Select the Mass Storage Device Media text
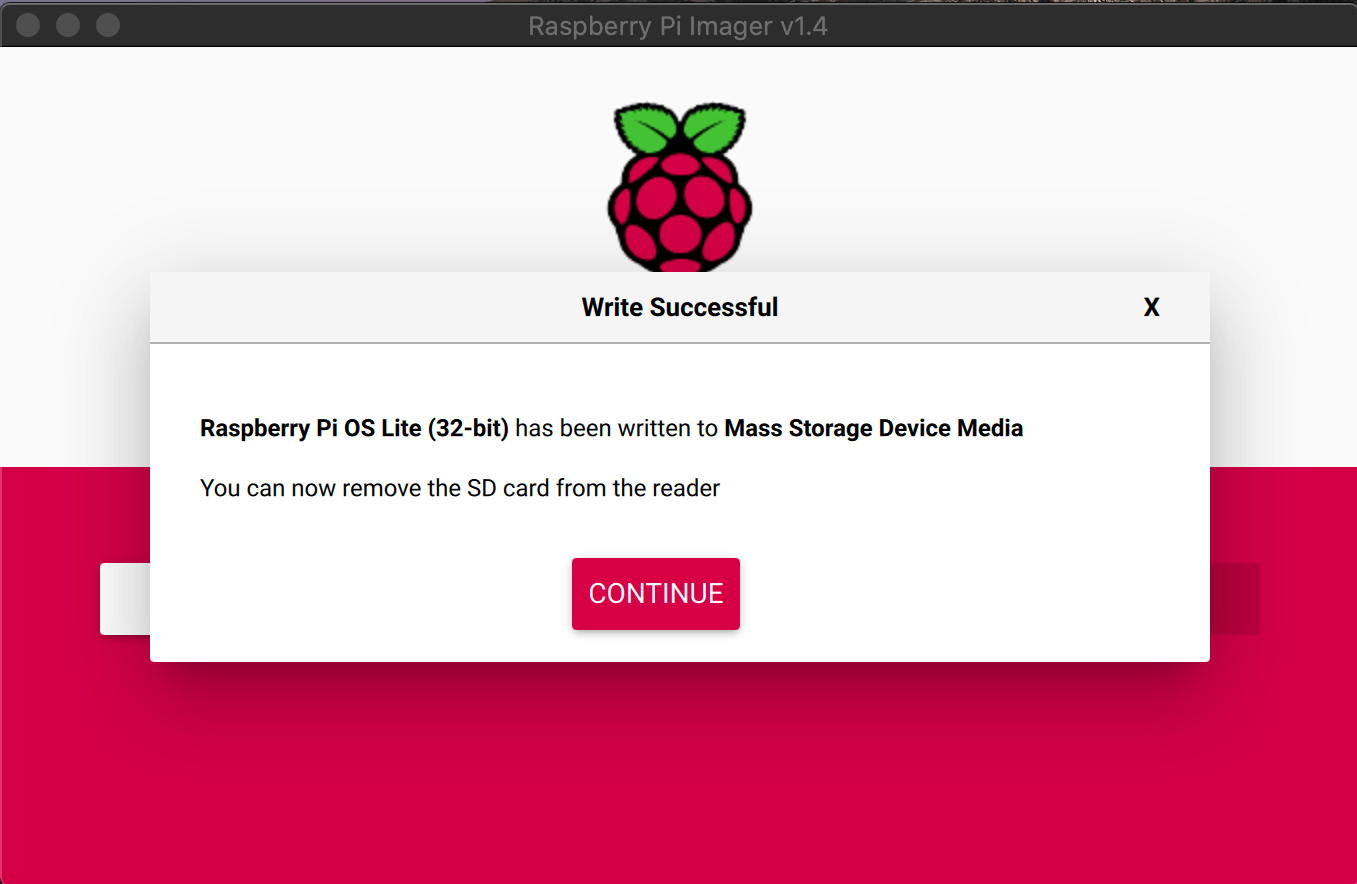Viewport: 1357px width, 884px height. coord(873,429)
